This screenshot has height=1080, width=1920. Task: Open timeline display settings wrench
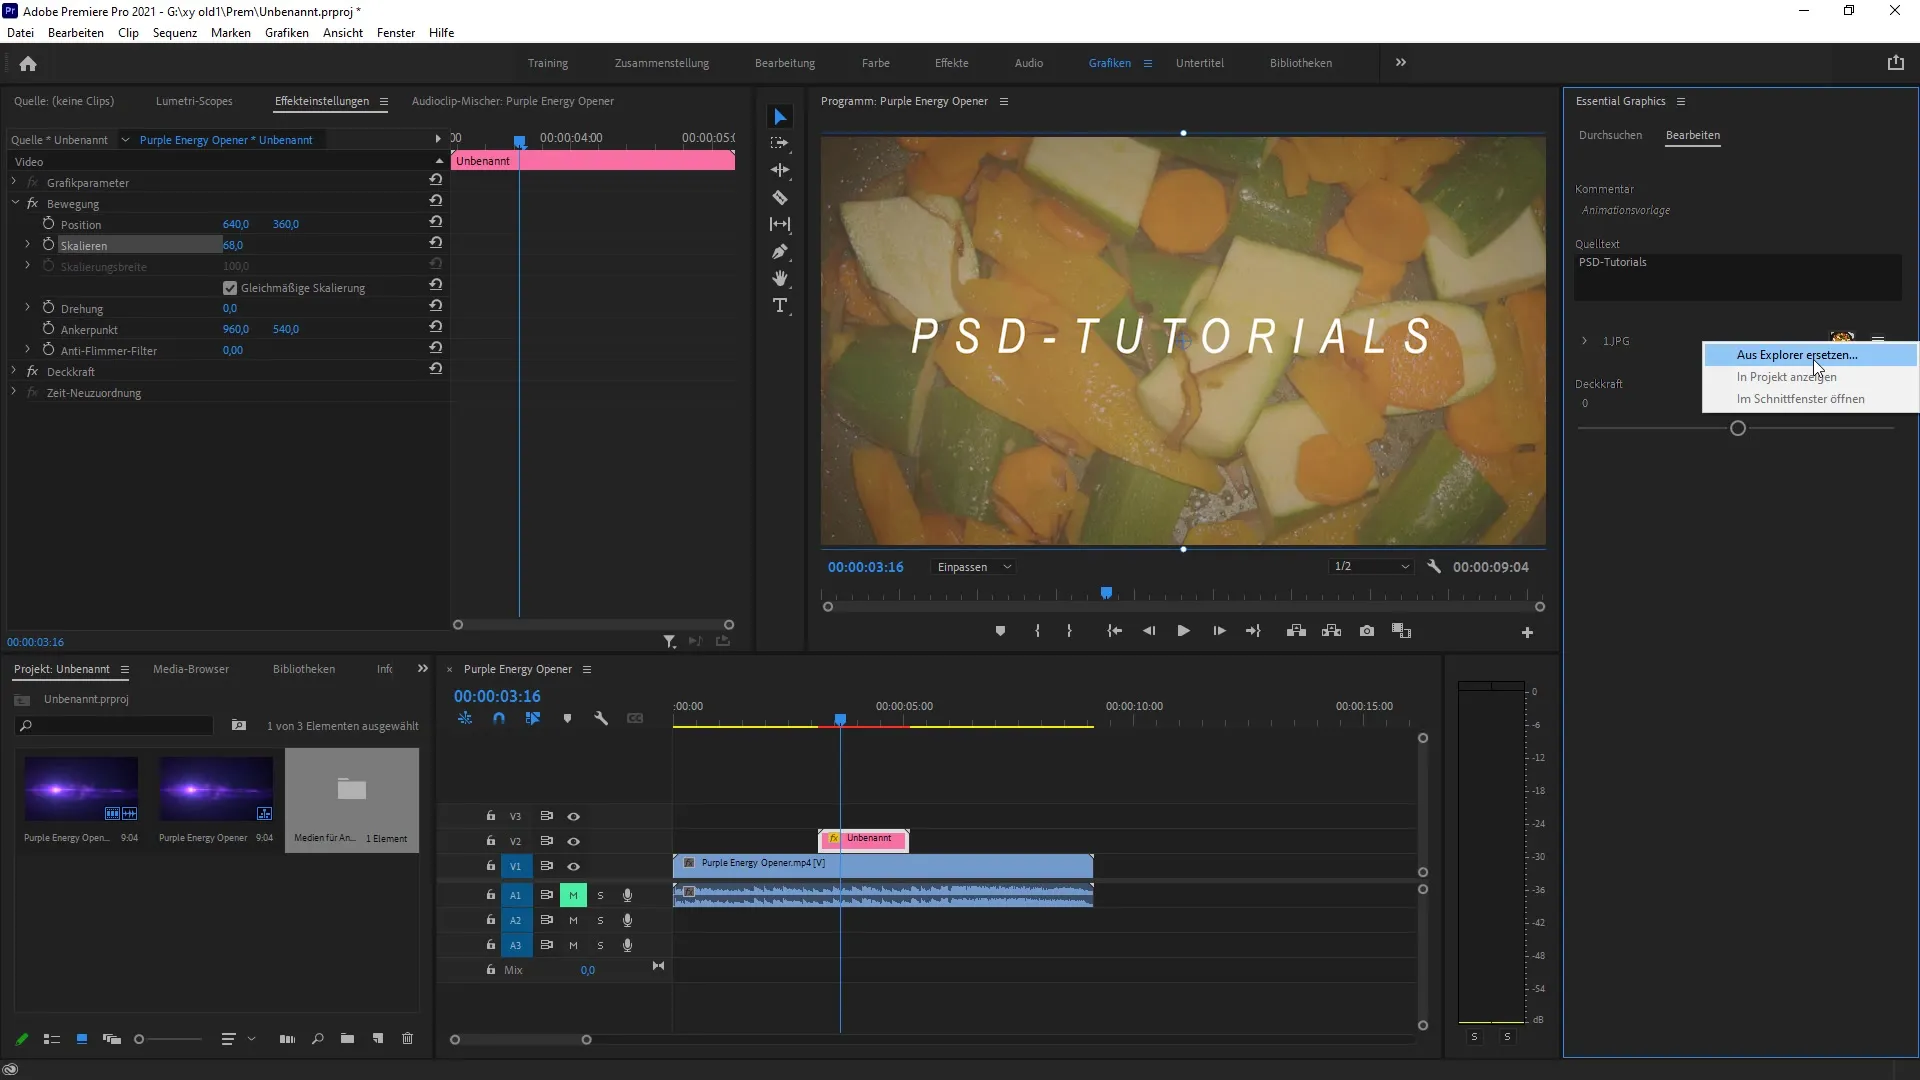point(601,718)
